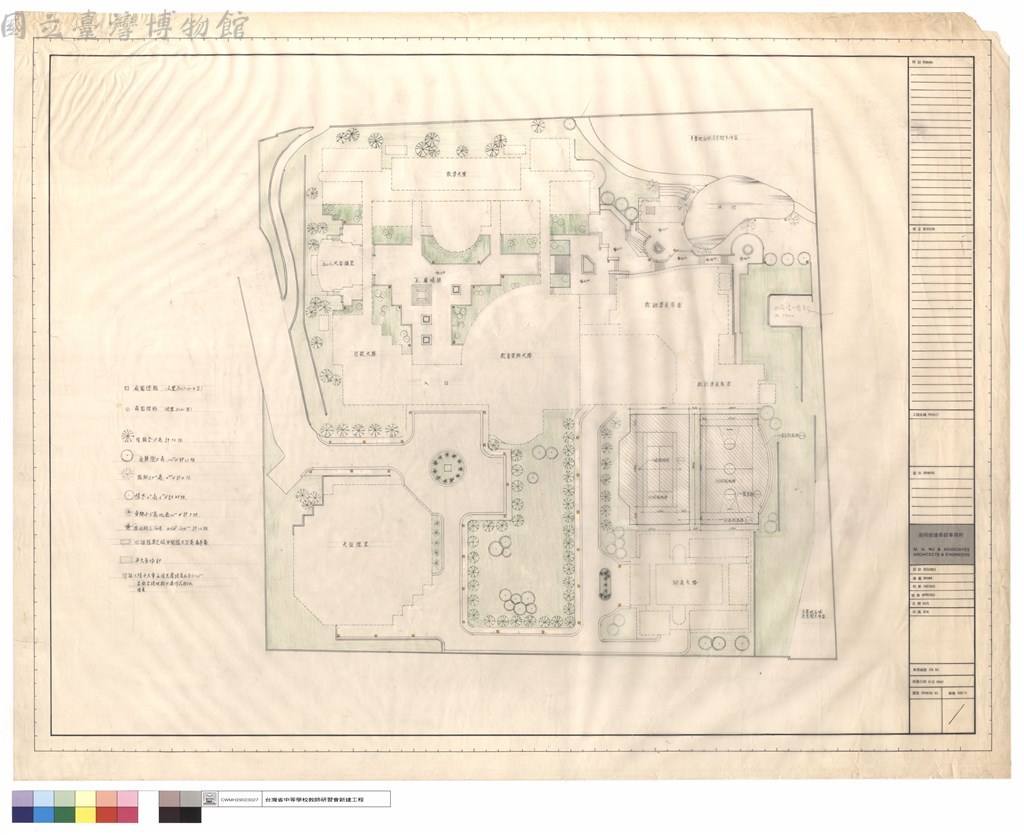
Task: Click the semicircular courtyard below the teaching building
Action: point(455,236)
